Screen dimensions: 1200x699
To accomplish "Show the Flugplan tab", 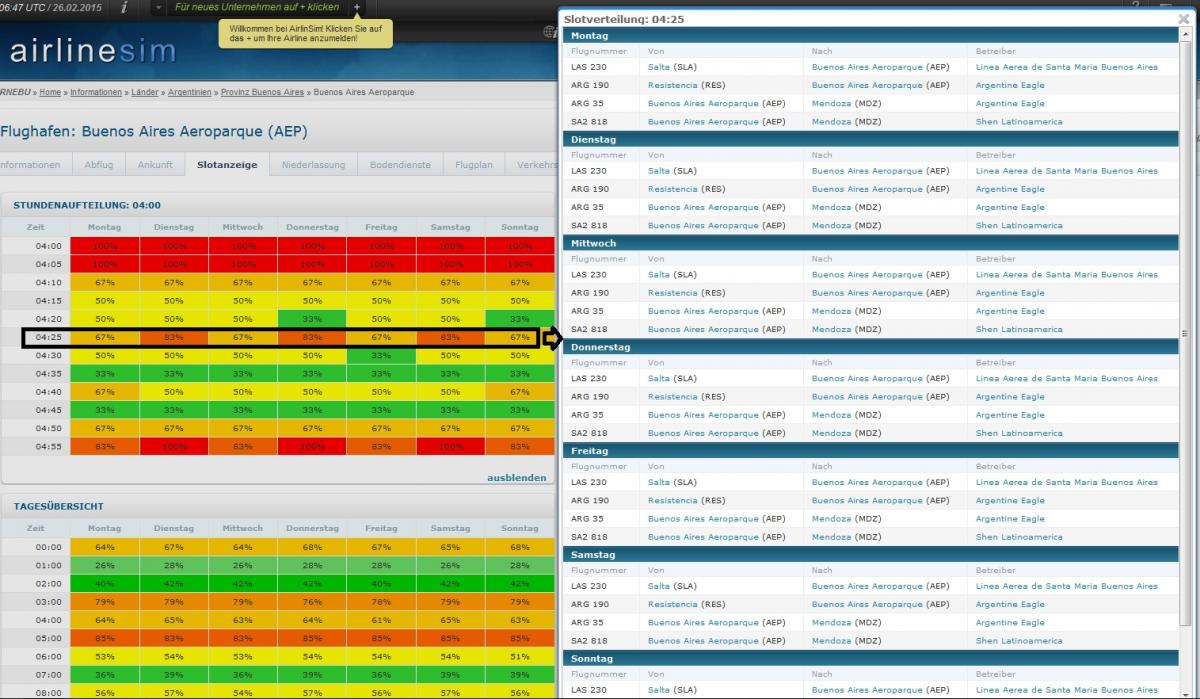I will 473,164.
